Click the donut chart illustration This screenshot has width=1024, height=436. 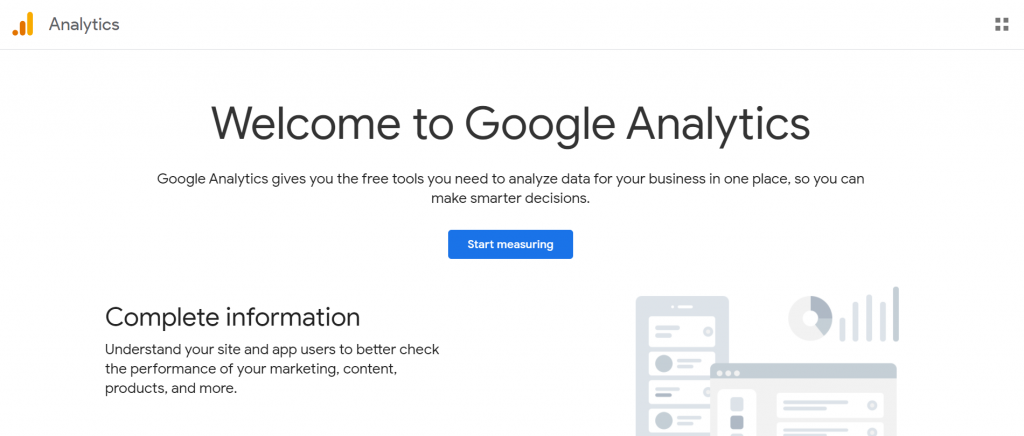810,318
